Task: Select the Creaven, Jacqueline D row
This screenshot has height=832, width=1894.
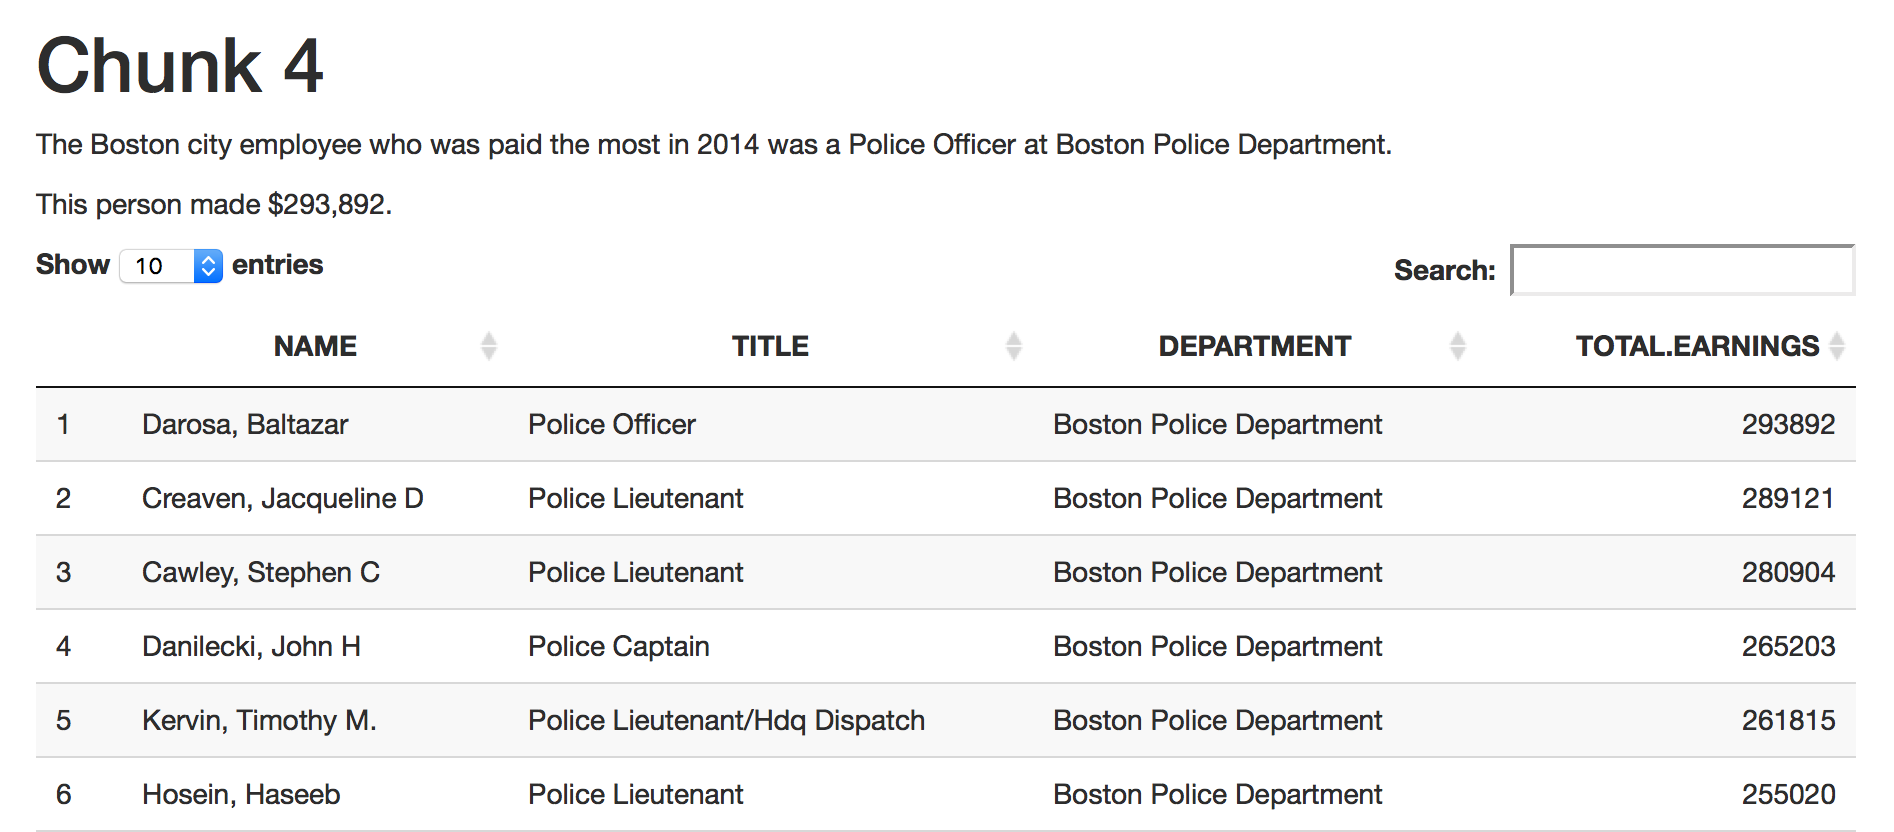Action: (282, 498)
